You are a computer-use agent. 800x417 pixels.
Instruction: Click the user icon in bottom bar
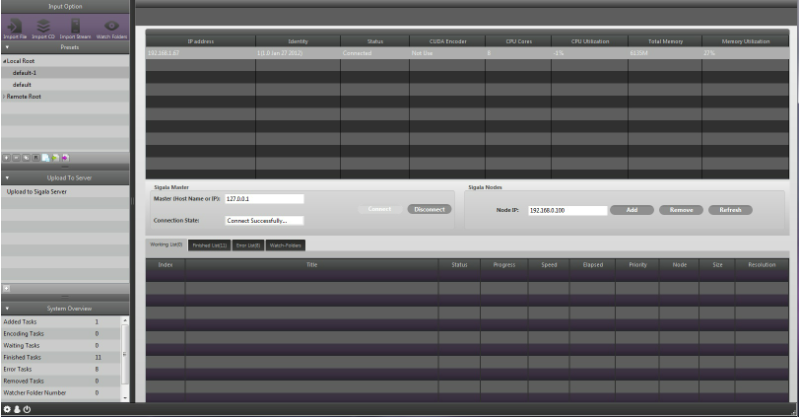[17, 409]
